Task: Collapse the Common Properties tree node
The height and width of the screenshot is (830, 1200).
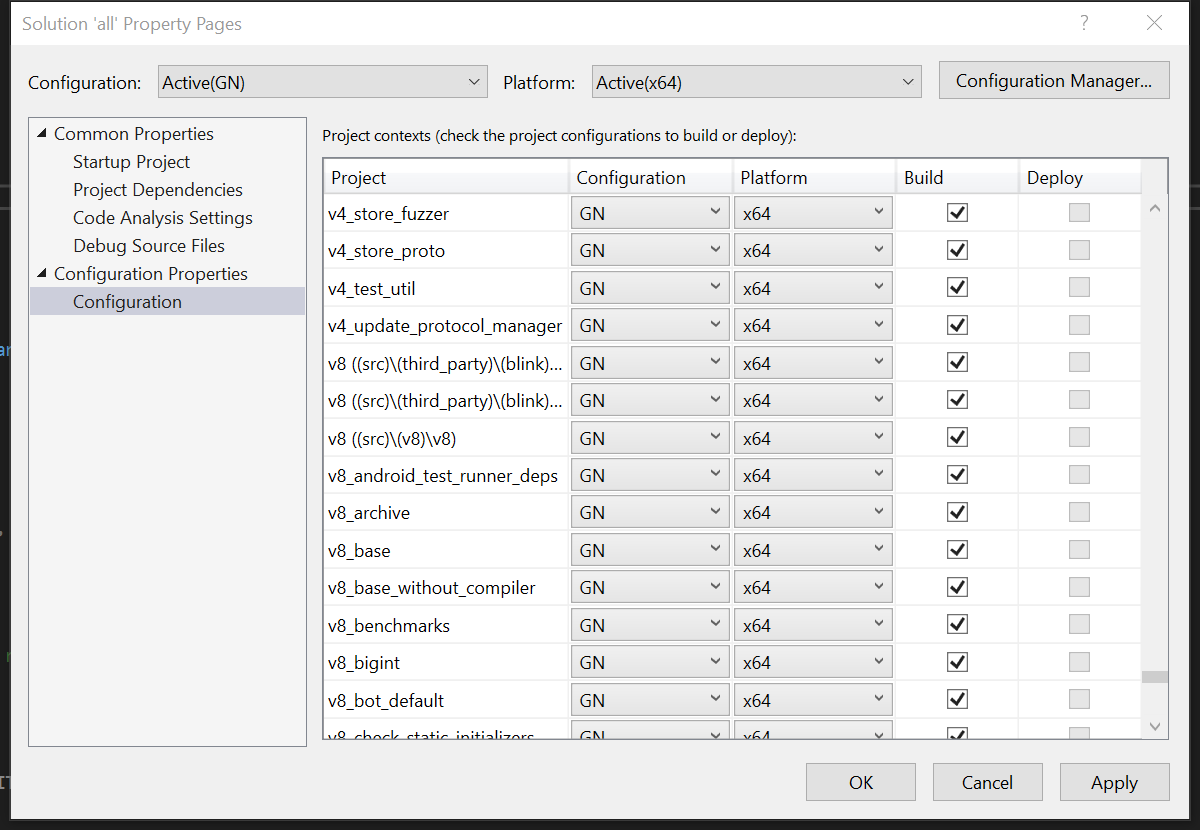Action: tap(41, 133)
